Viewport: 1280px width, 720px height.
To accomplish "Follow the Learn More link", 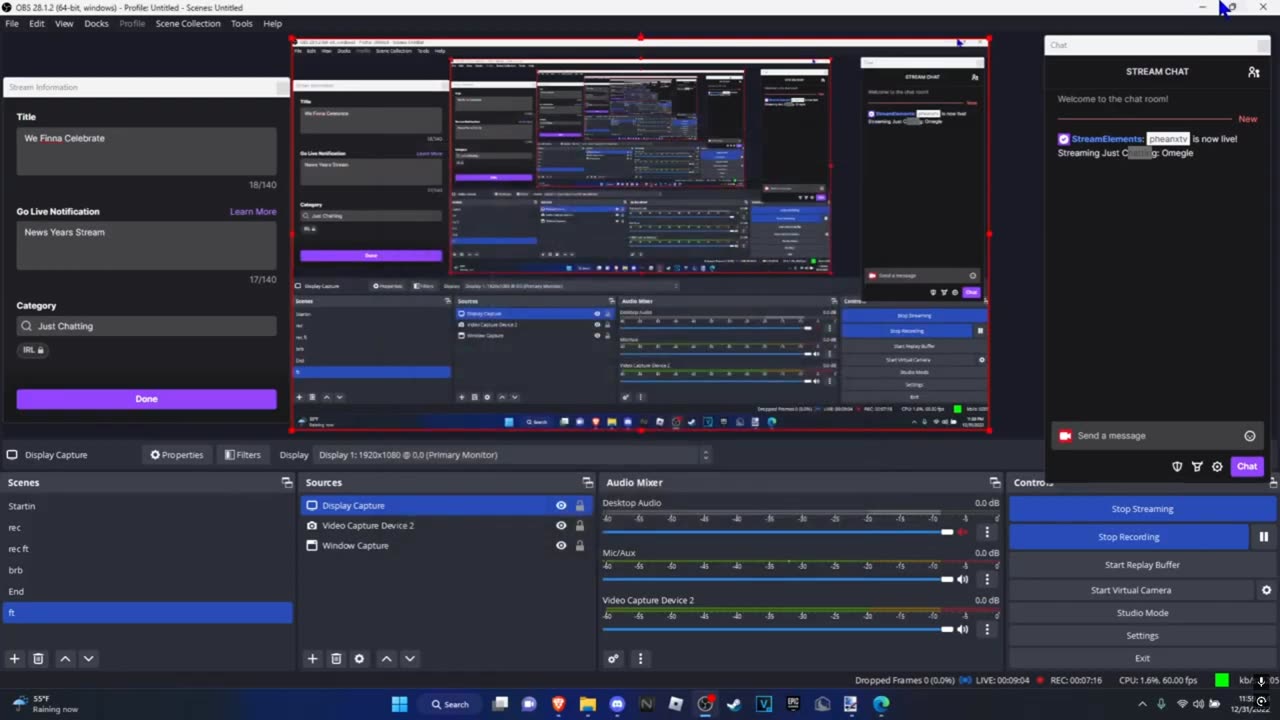I will [253, 212].
